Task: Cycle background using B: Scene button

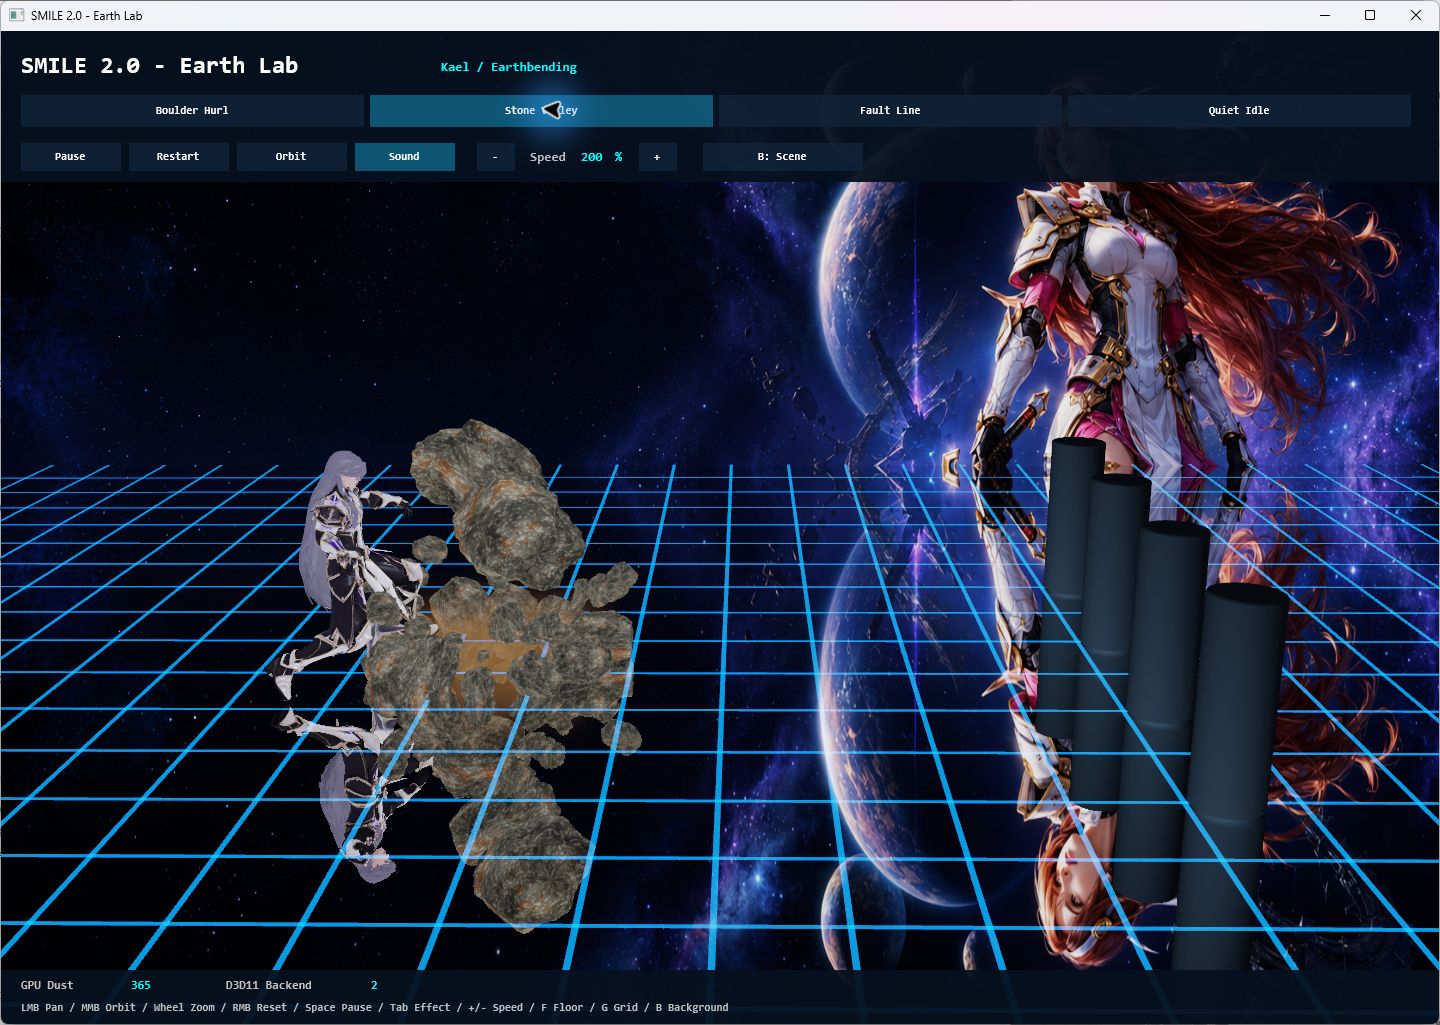Action: pyautogui.click(x=782, y=157)
